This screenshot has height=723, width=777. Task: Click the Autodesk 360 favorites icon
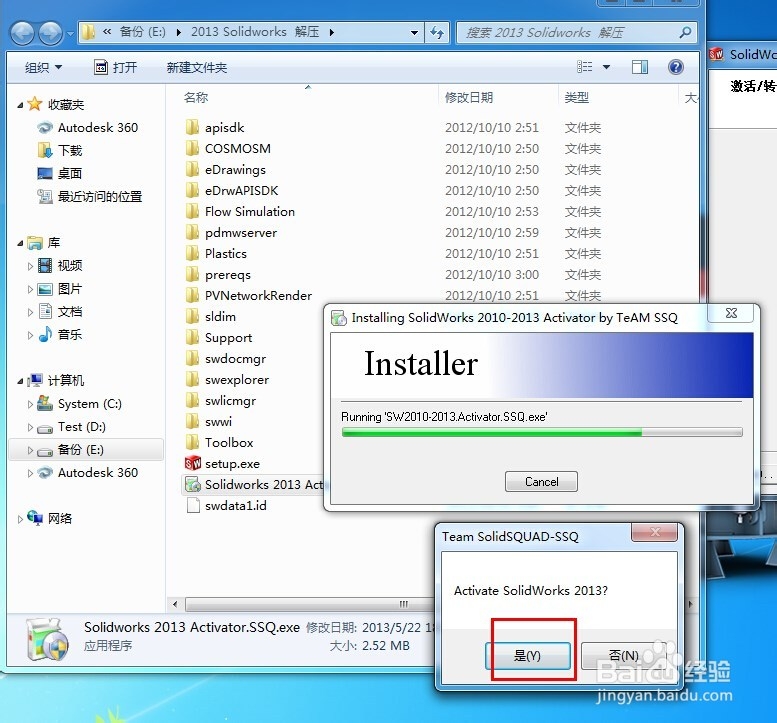pyautogui.click(x=45, y=127)
